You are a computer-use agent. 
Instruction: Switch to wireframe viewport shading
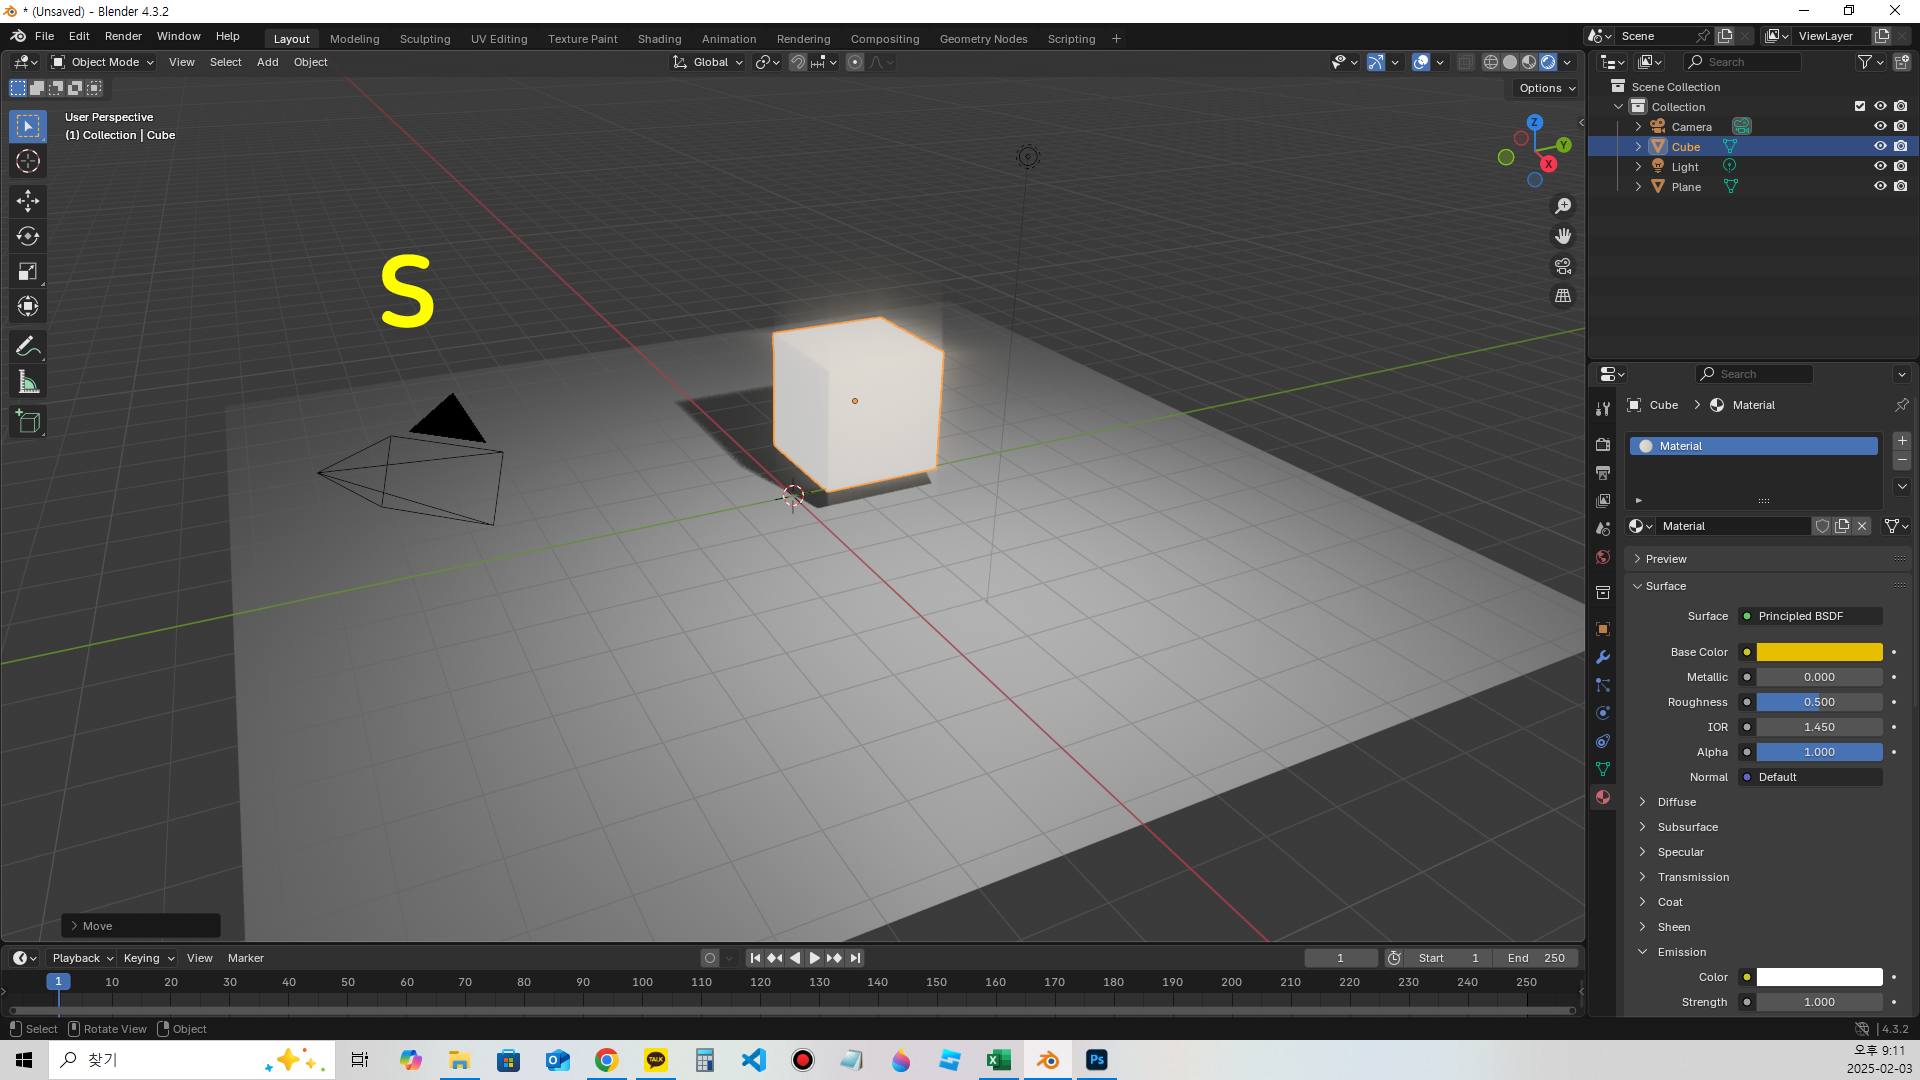pyautogui.click(x=1490, y=62)
